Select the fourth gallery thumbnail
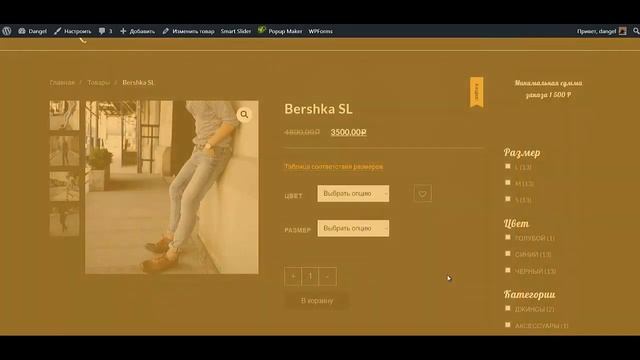 (64, 222)
